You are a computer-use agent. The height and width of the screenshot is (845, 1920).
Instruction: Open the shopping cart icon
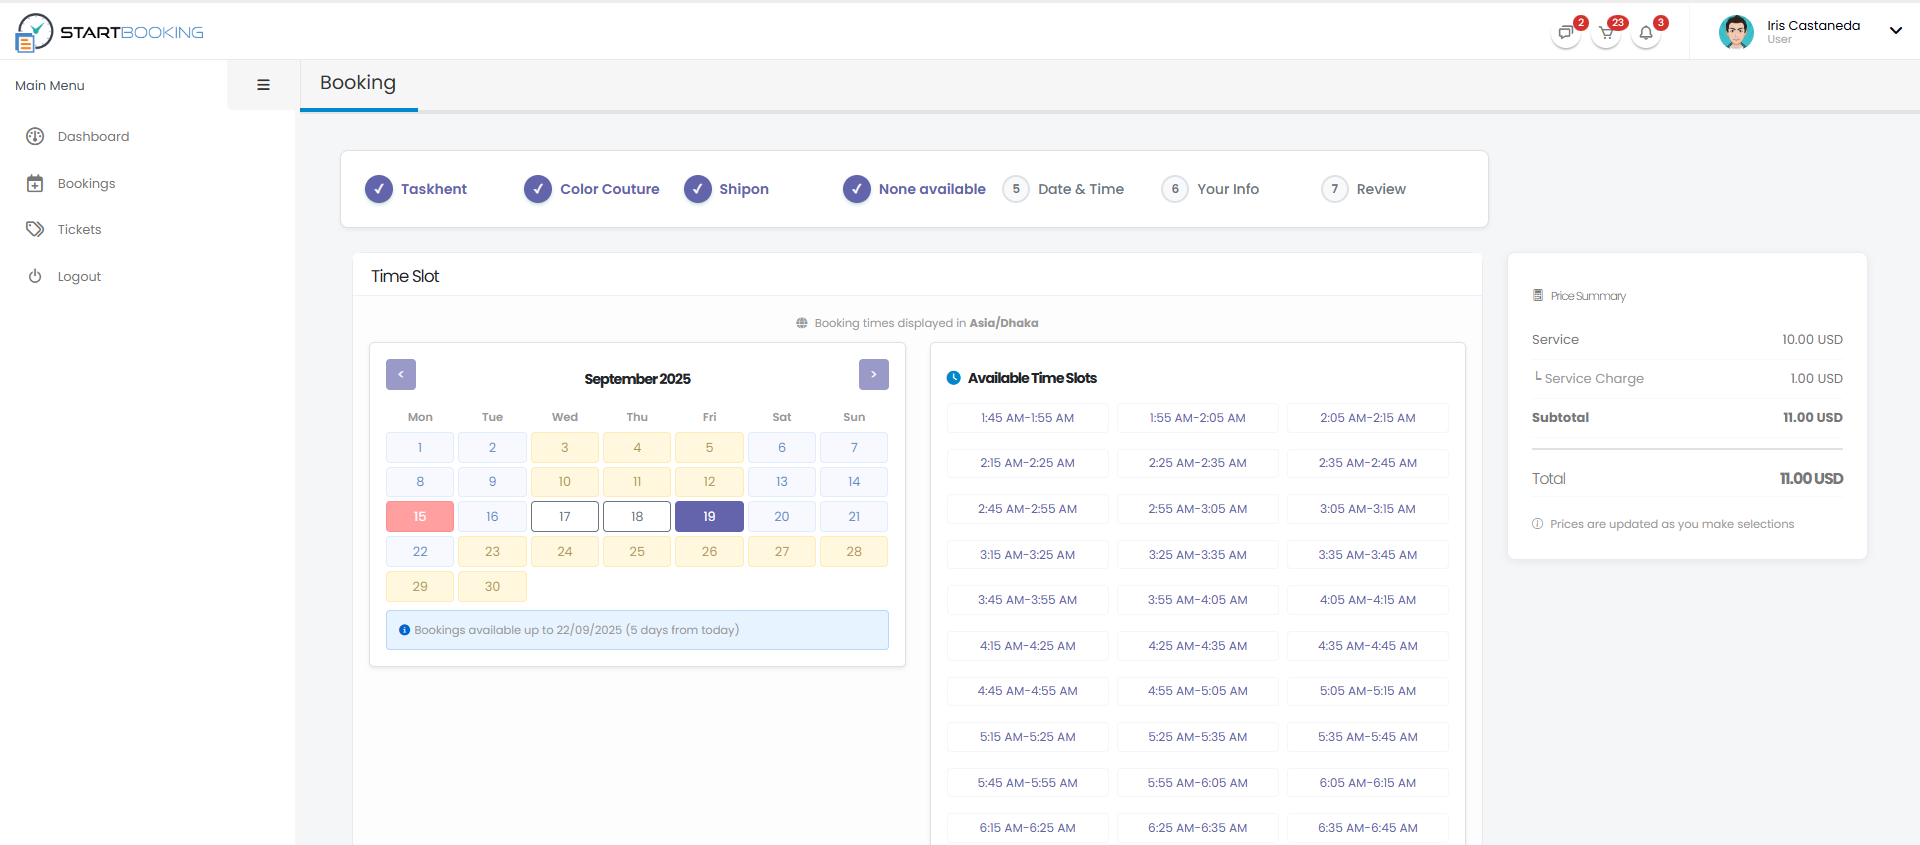coord(1605,33)
